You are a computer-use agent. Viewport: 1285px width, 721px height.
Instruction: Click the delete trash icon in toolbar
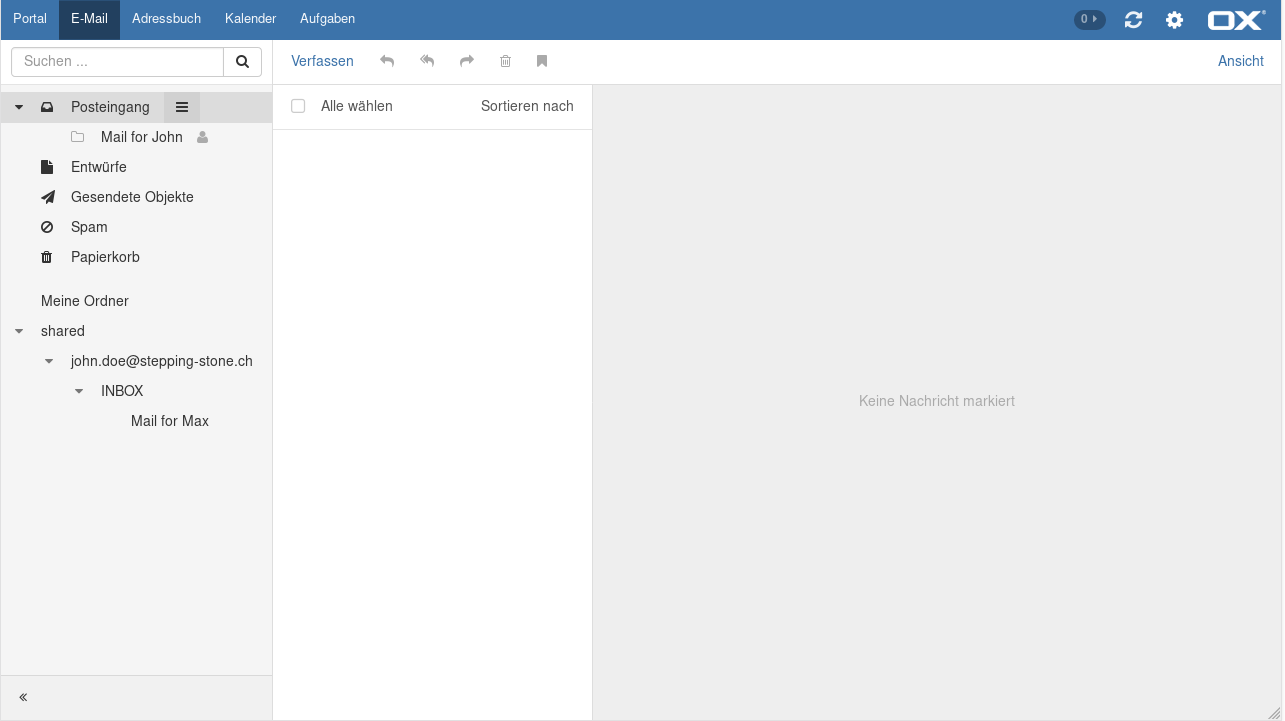point(505,61)
